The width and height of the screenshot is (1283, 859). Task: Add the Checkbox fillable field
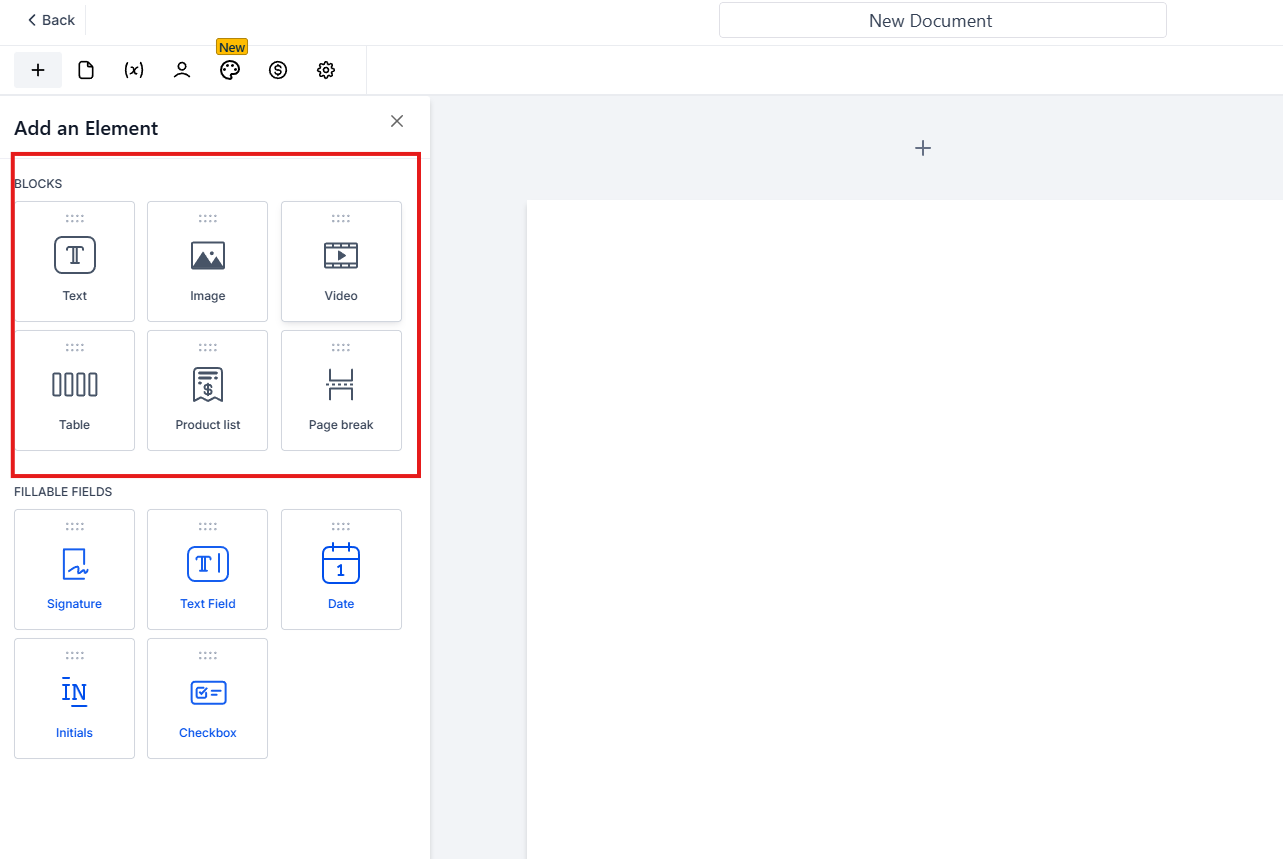(208, 699)
